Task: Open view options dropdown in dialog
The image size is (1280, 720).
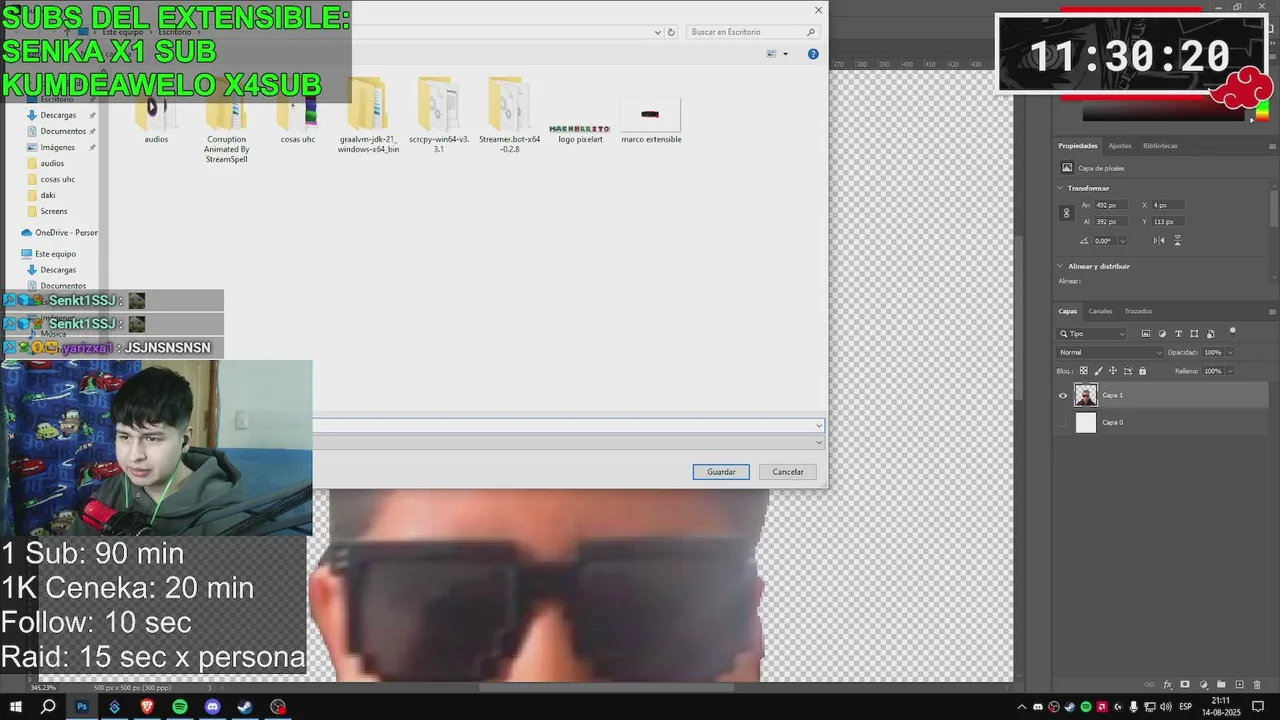Action: point(786,54)
